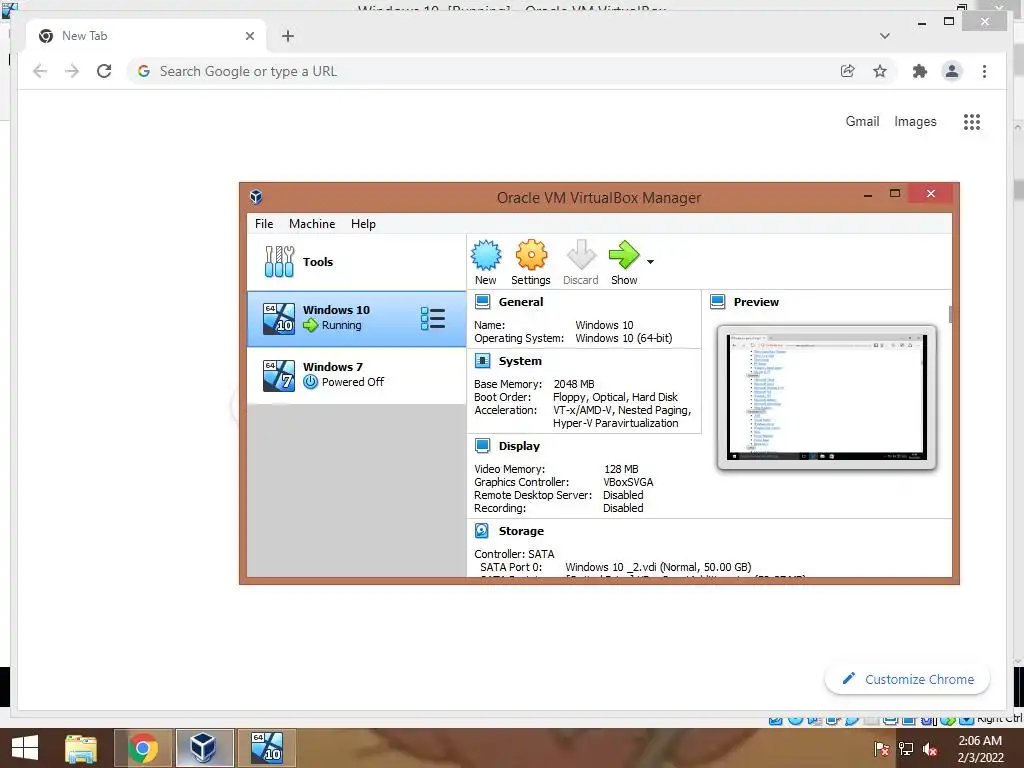Viewport: 1024px width, 768px height.
Task: Click the green Show arrow icon
Action: click(624, 255)
